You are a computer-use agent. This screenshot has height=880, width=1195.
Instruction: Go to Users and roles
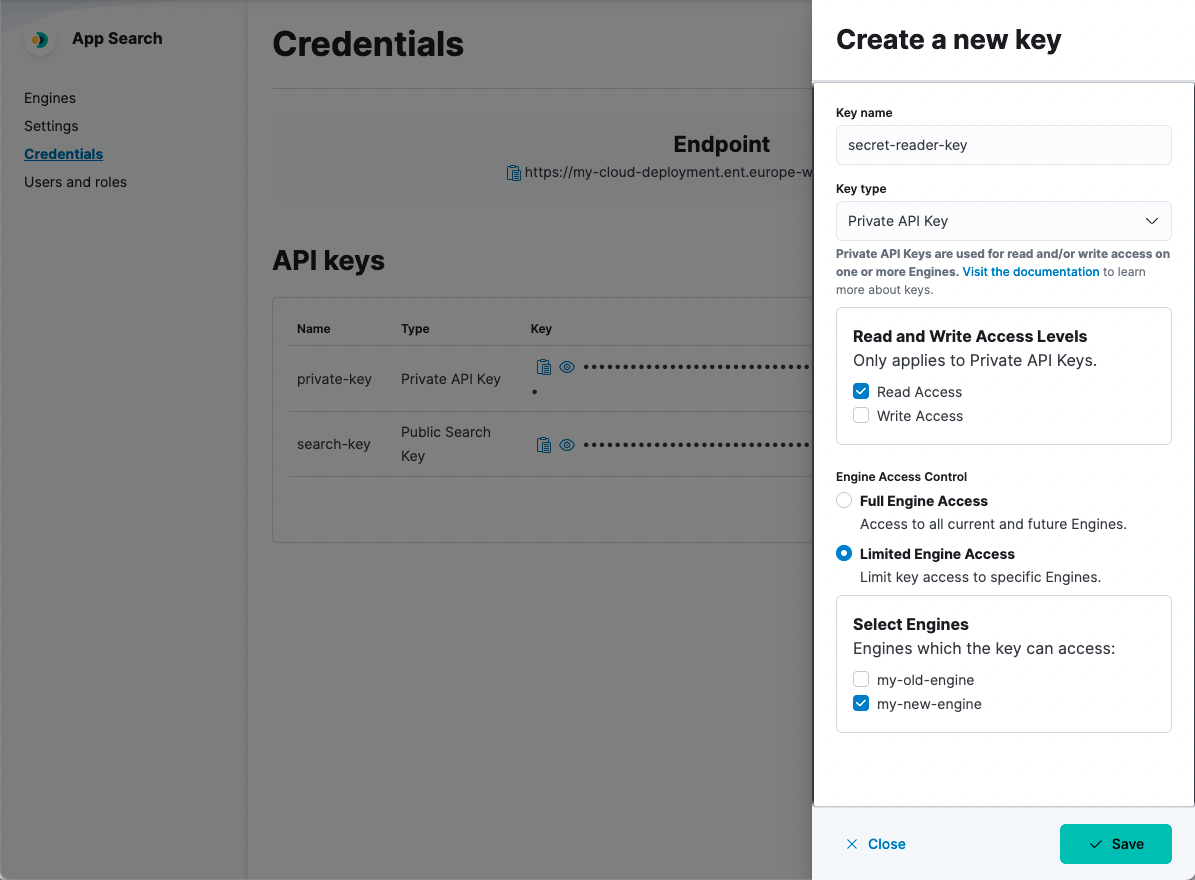coord(75,181)
